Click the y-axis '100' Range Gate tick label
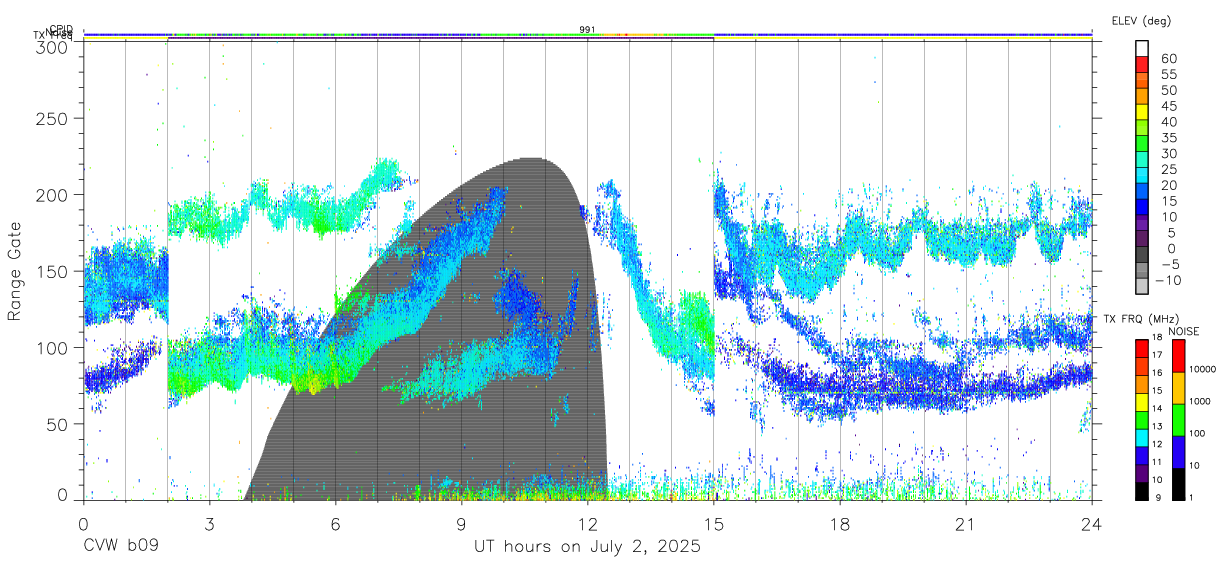This screenshot has width=1228, height=567. [52, 347]
